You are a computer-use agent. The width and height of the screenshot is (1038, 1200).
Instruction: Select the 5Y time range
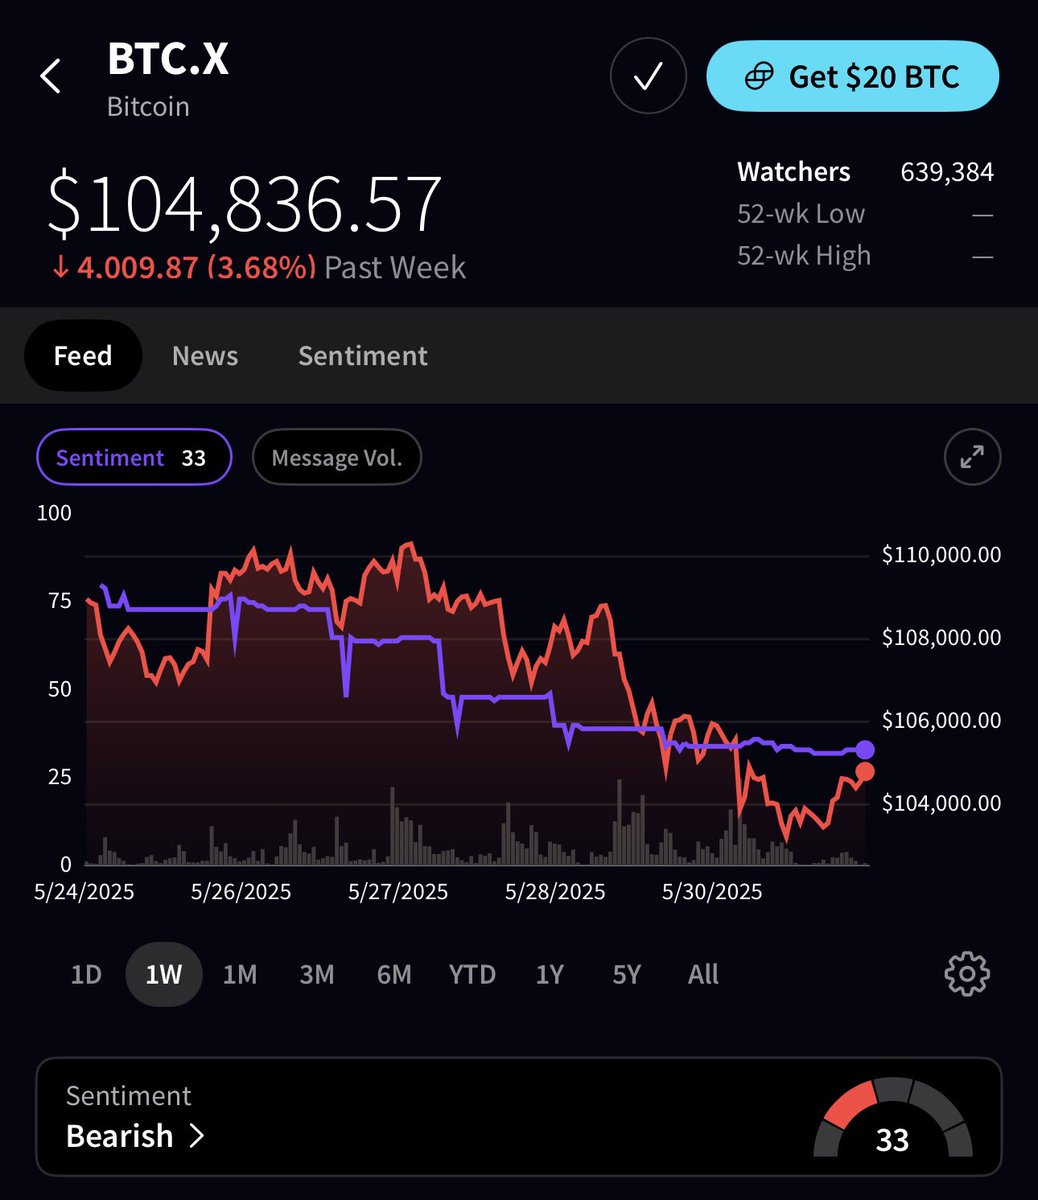pyautogui.click(x=626, y=974)
